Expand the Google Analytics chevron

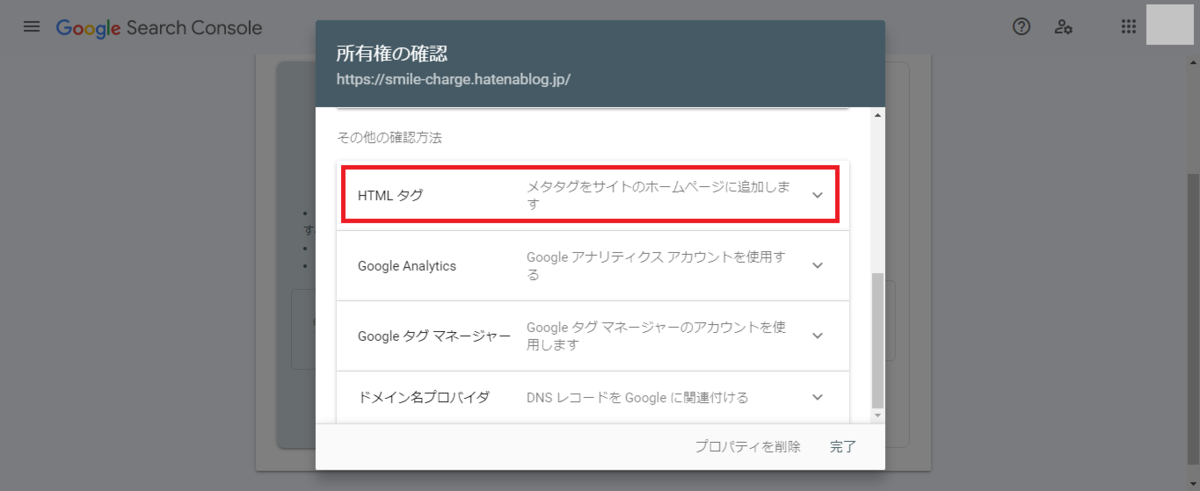pyautogui.click(x=818, y=265)
